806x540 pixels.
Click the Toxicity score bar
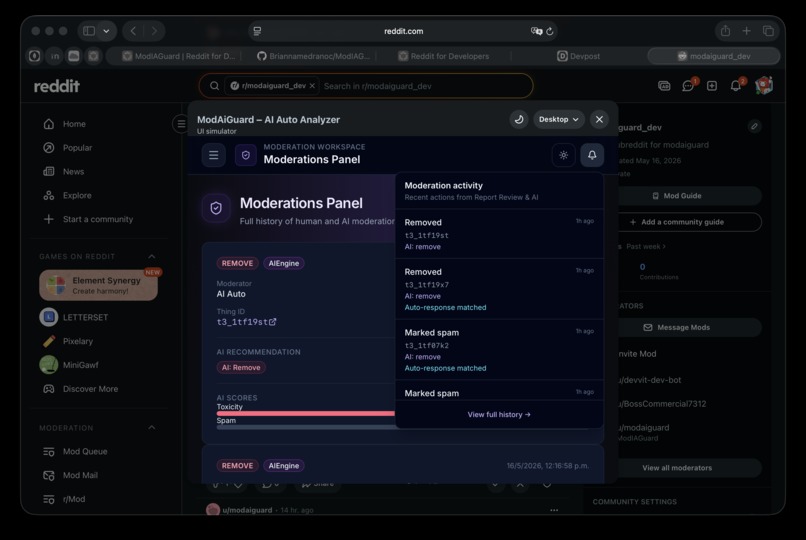(x=306, y=413)
